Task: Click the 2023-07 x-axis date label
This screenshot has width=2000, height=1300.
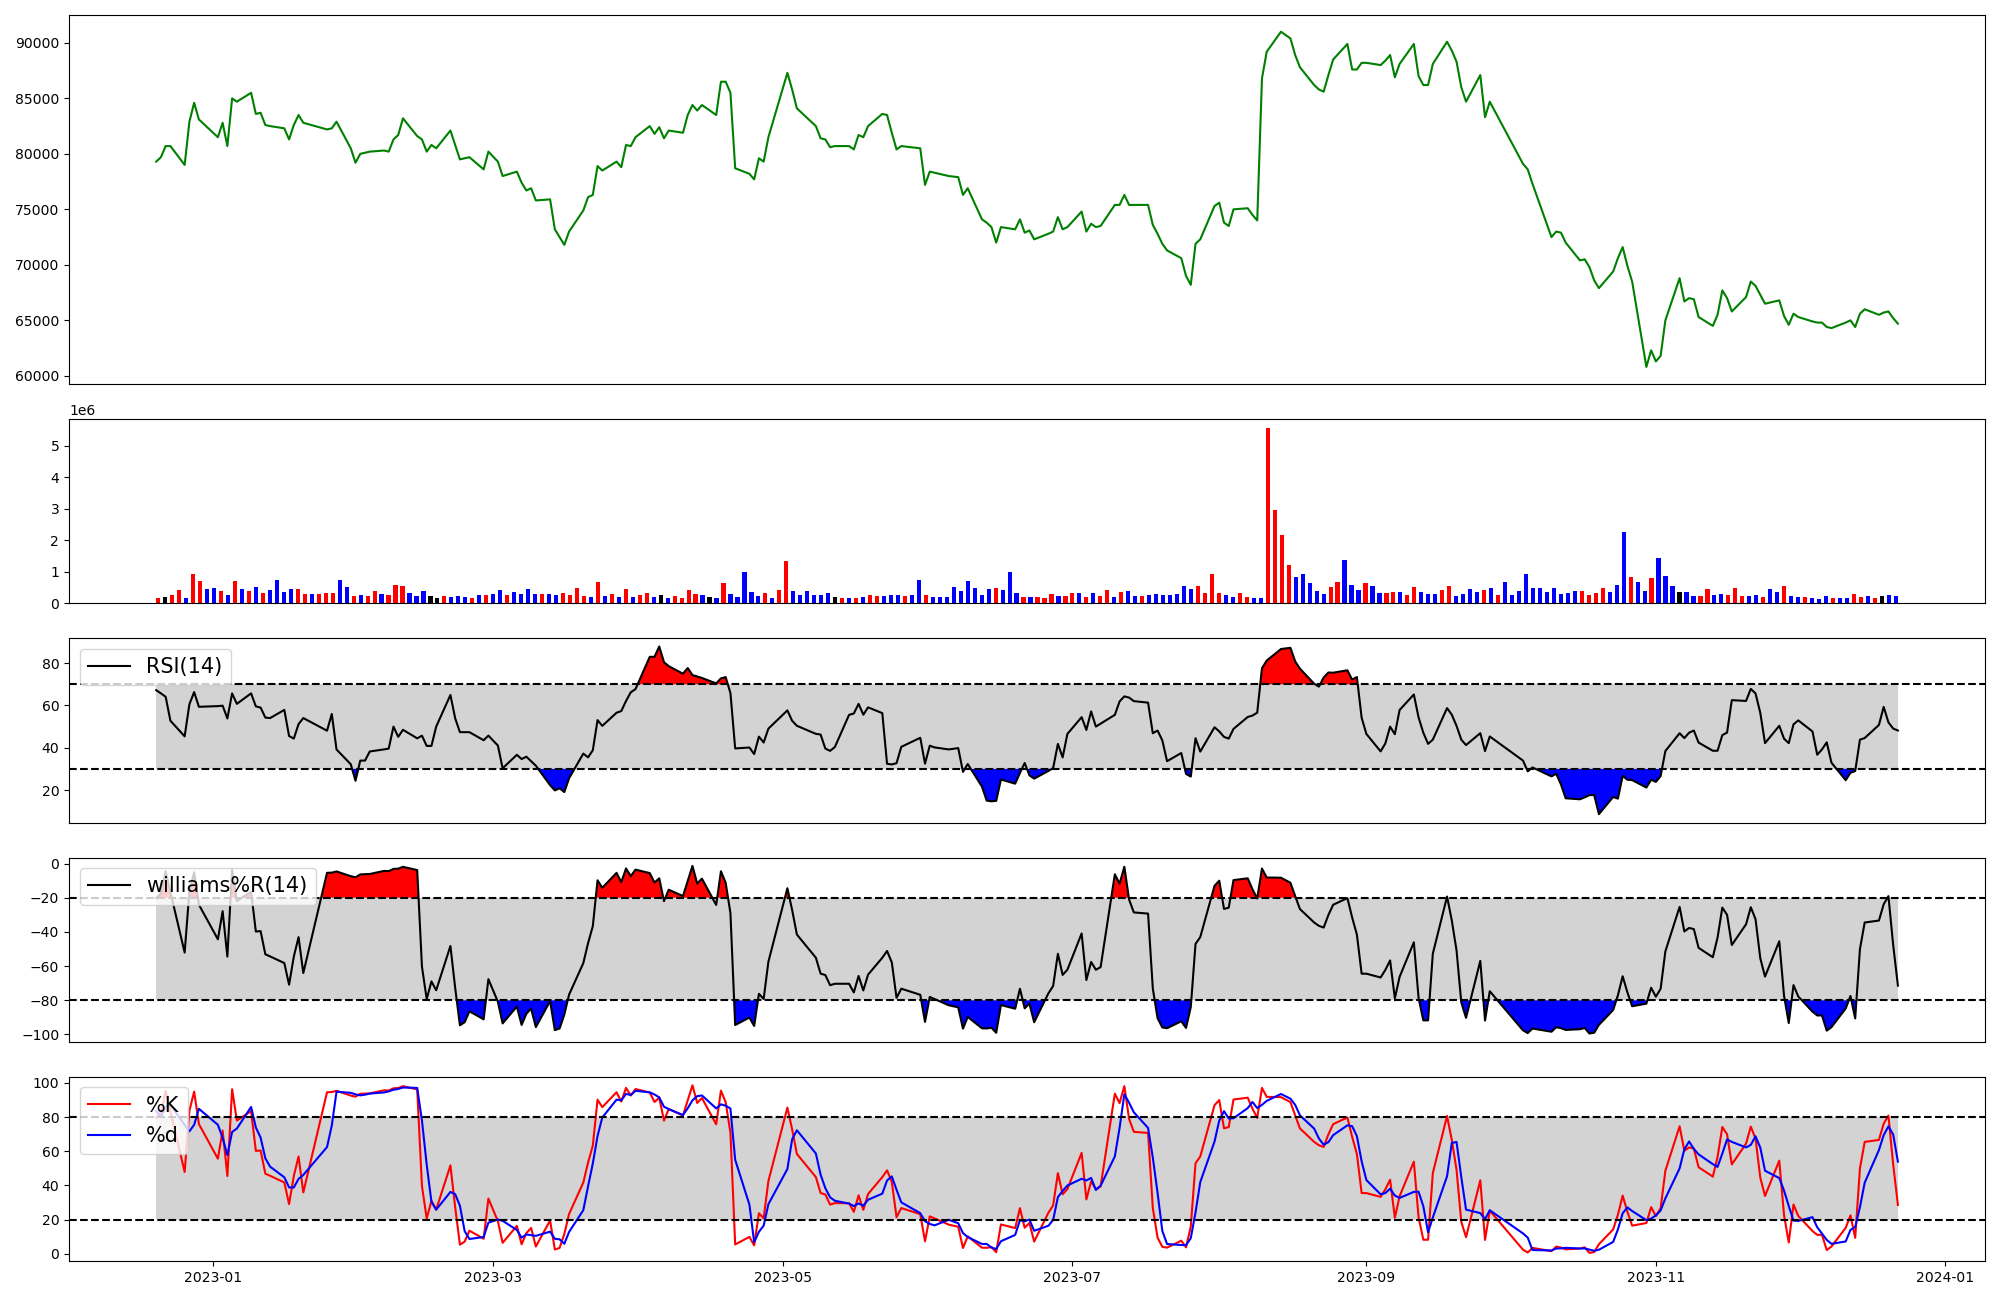Action: (1072, 1277)
